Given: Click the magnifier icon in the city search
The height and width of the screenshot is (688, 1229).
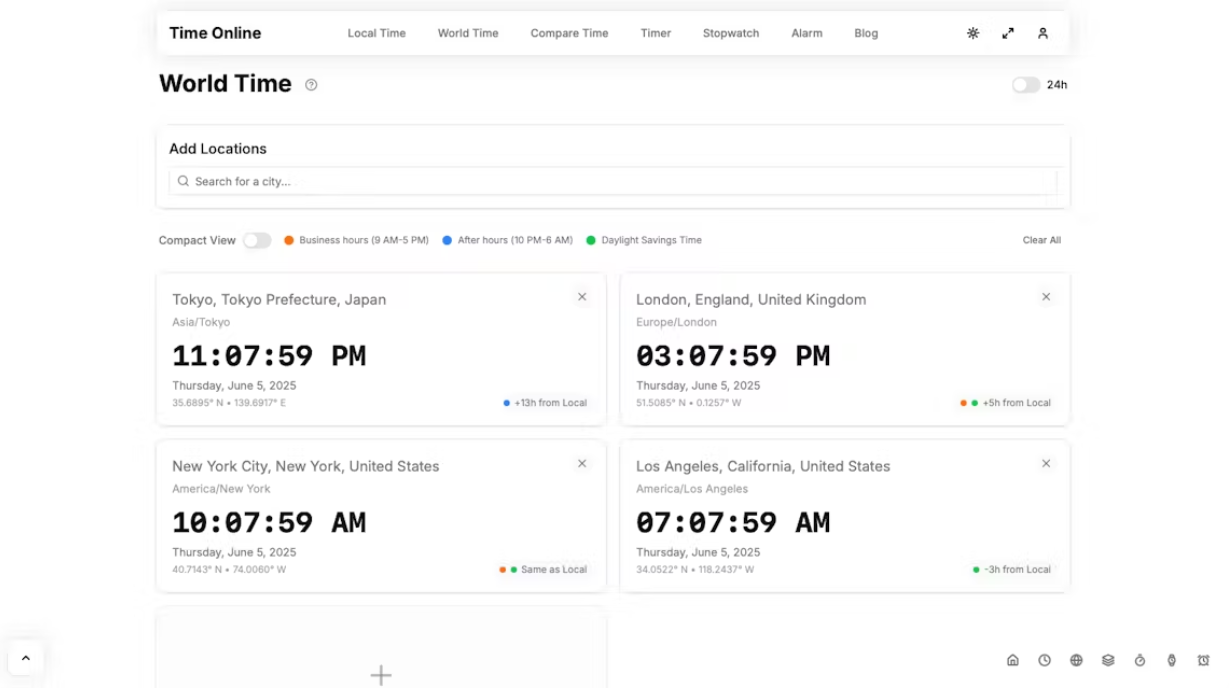Looking at the screenshot, I should (x=183, y=181).
